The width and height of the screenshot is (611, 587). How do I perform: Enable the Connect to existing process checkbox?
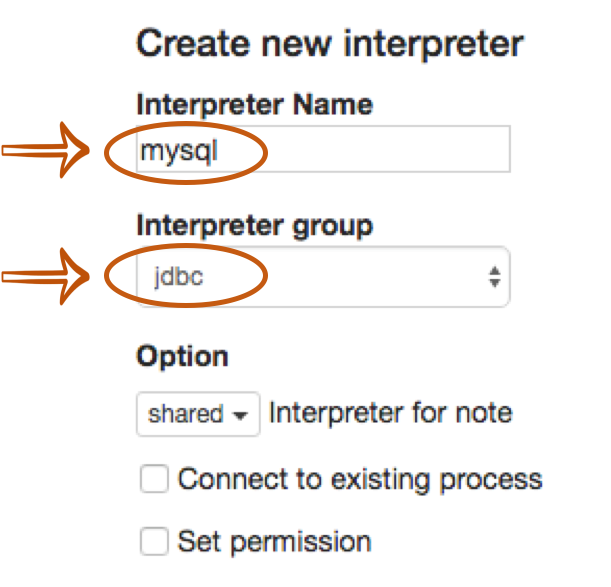click(154, 479)
